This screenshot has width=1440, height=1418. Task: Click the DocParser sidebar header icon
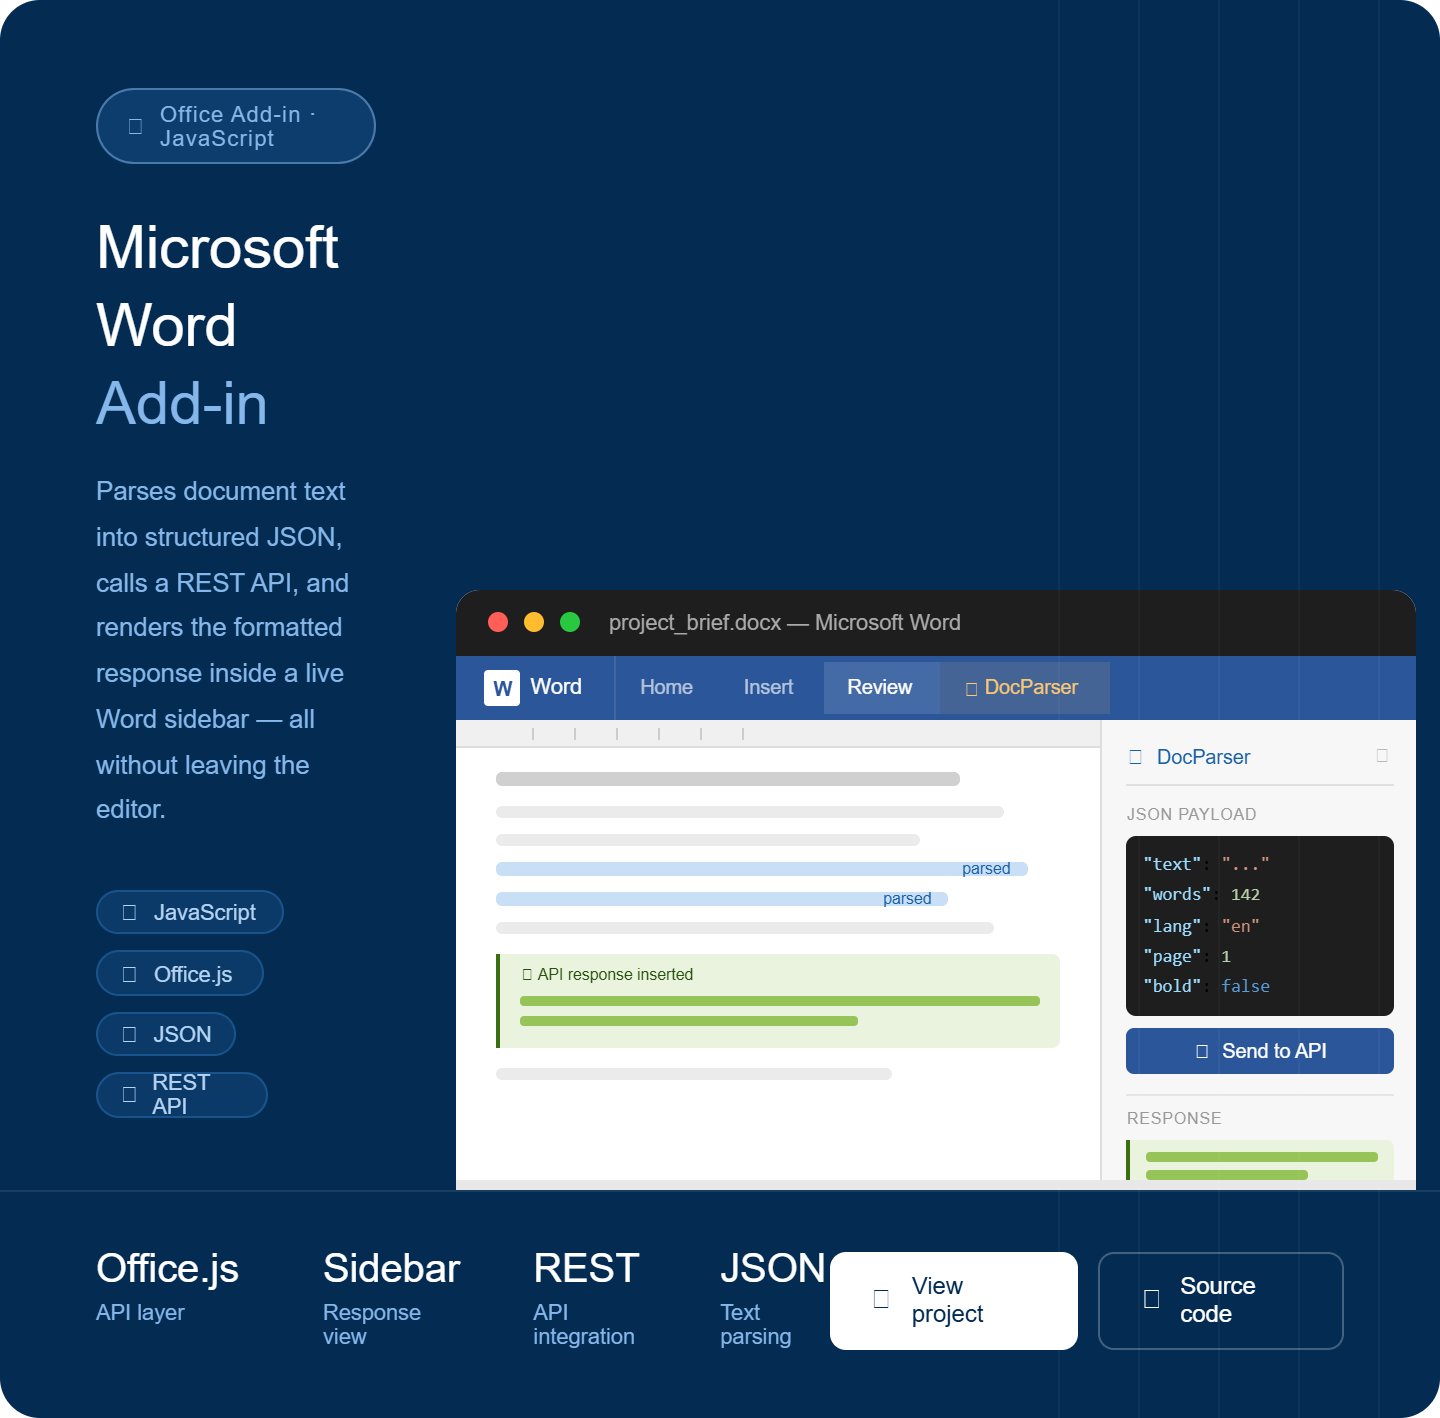point(1135,757)
